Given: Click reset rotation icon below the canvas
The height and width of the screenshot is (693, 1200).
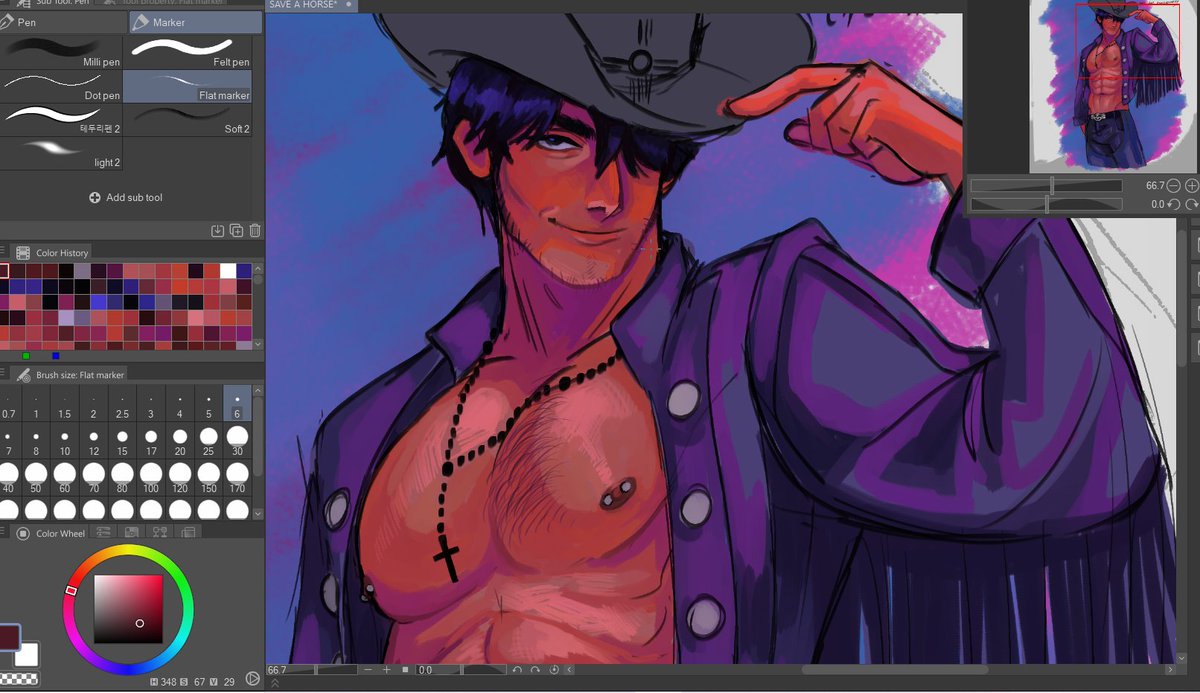Looking at the screenshot, I should [552, 670].
